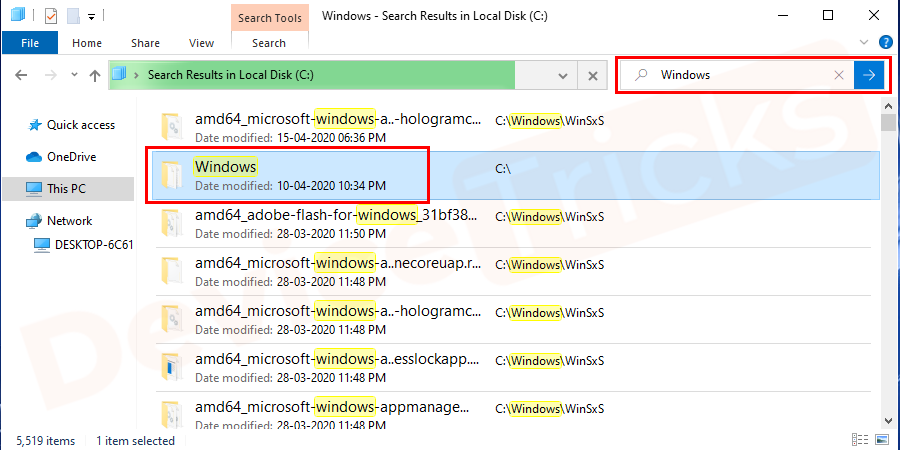
Task: Switch to large thumbnails view icon
Action: tap(880, 440)
